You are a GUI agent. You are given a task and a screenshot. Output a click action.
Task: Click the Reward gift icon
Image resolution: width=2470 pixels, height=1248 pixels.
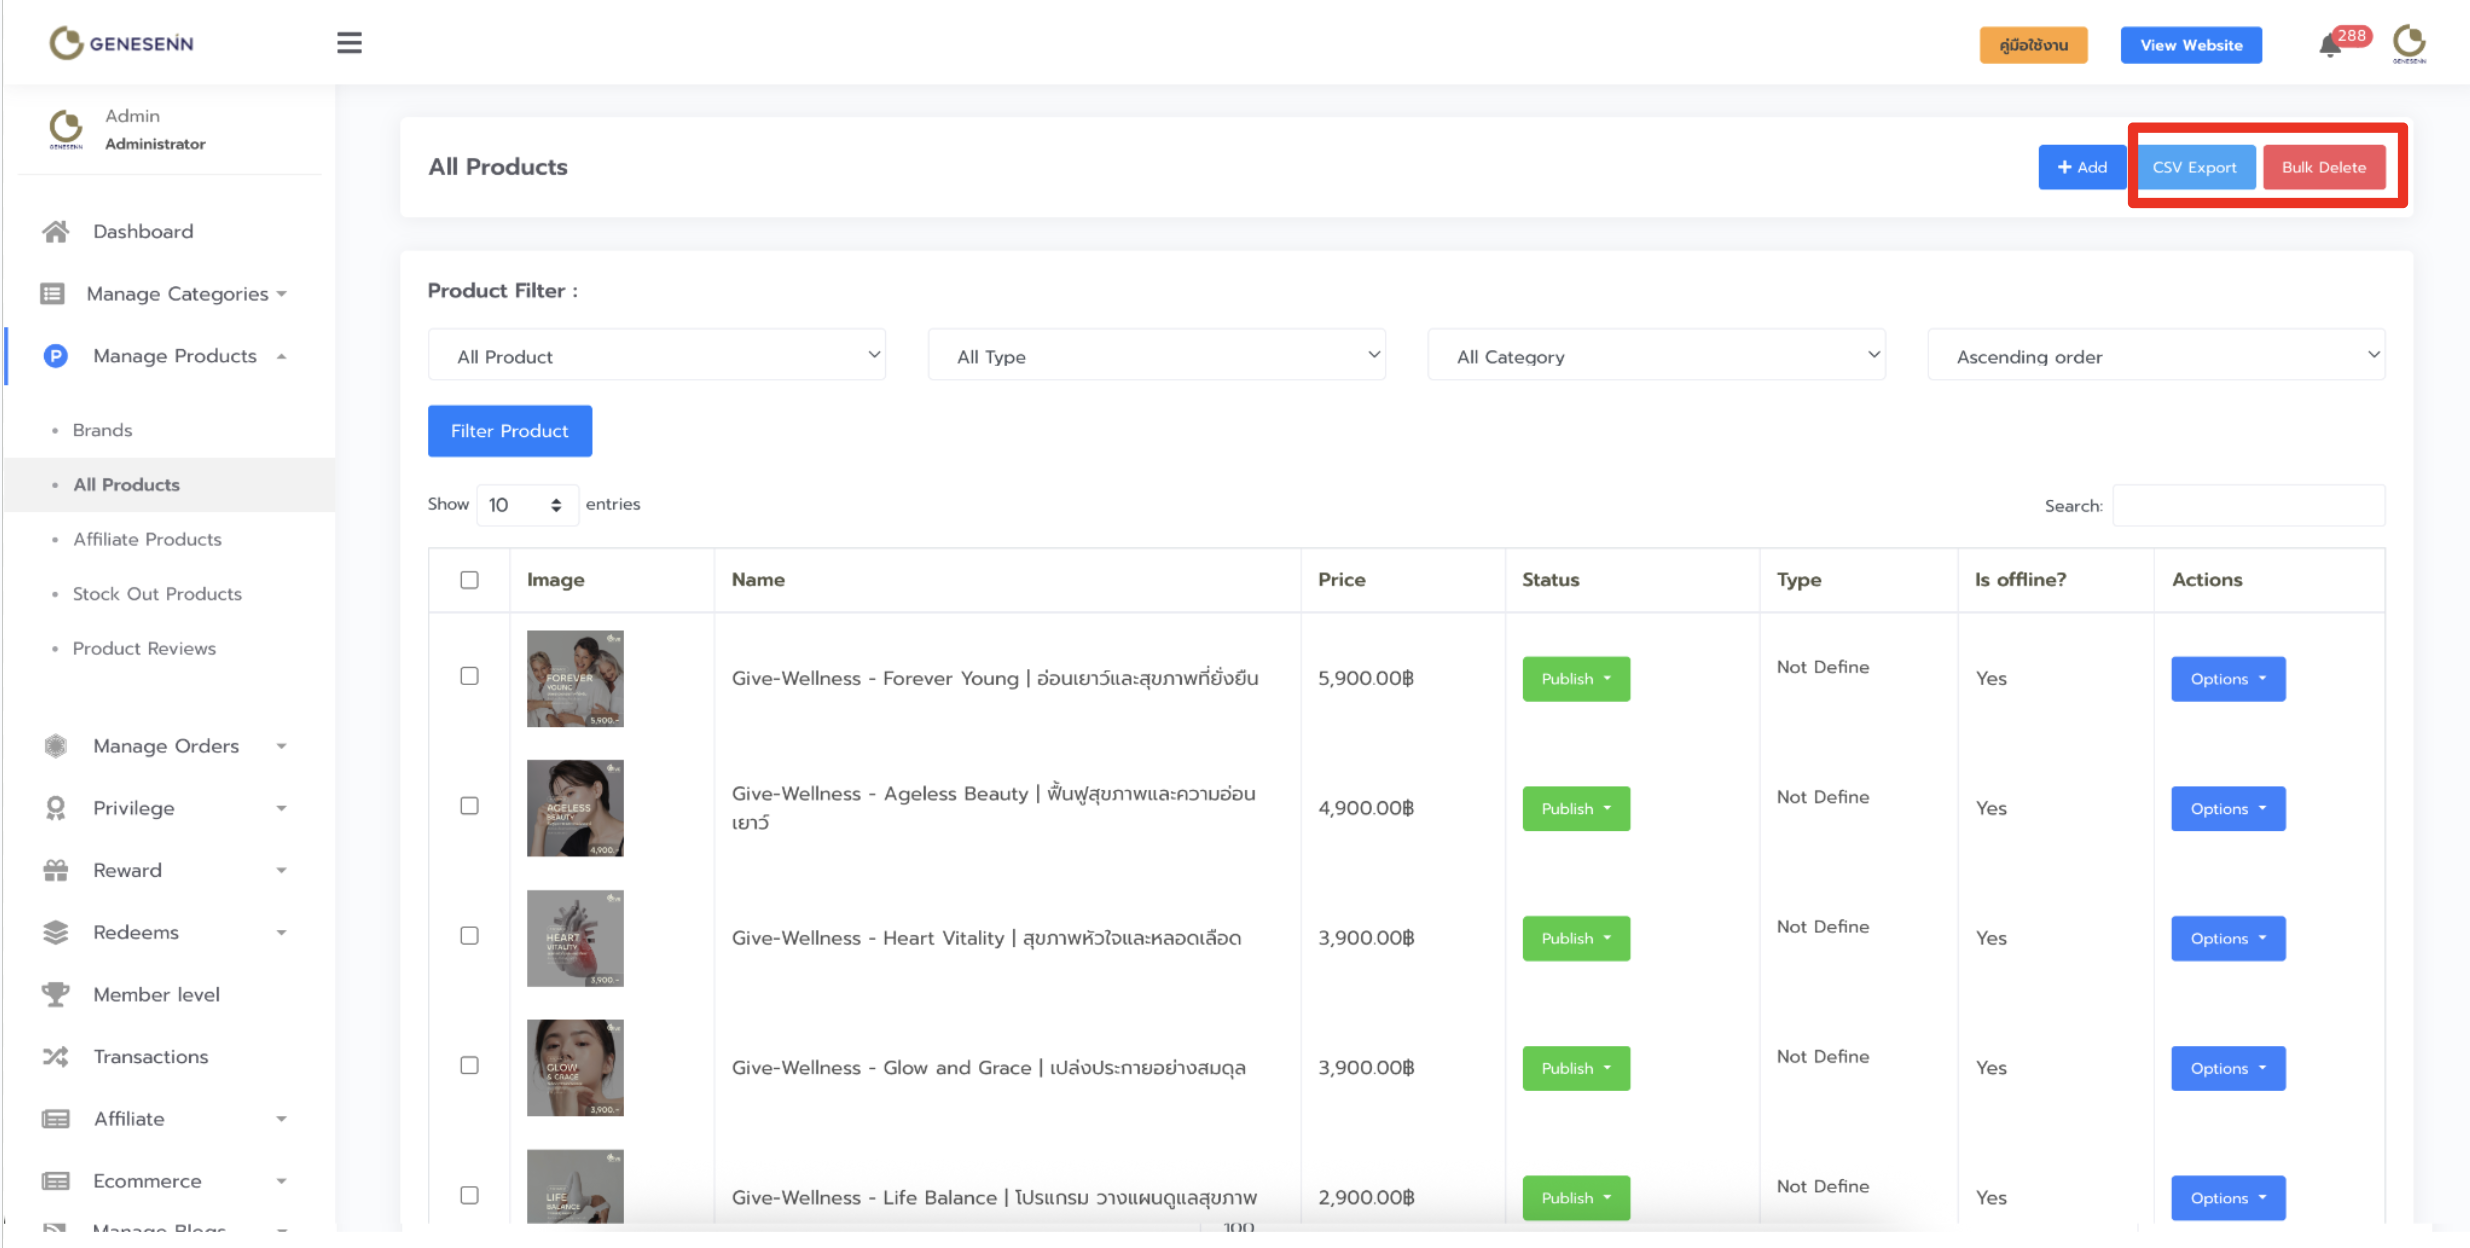point(56,870)
